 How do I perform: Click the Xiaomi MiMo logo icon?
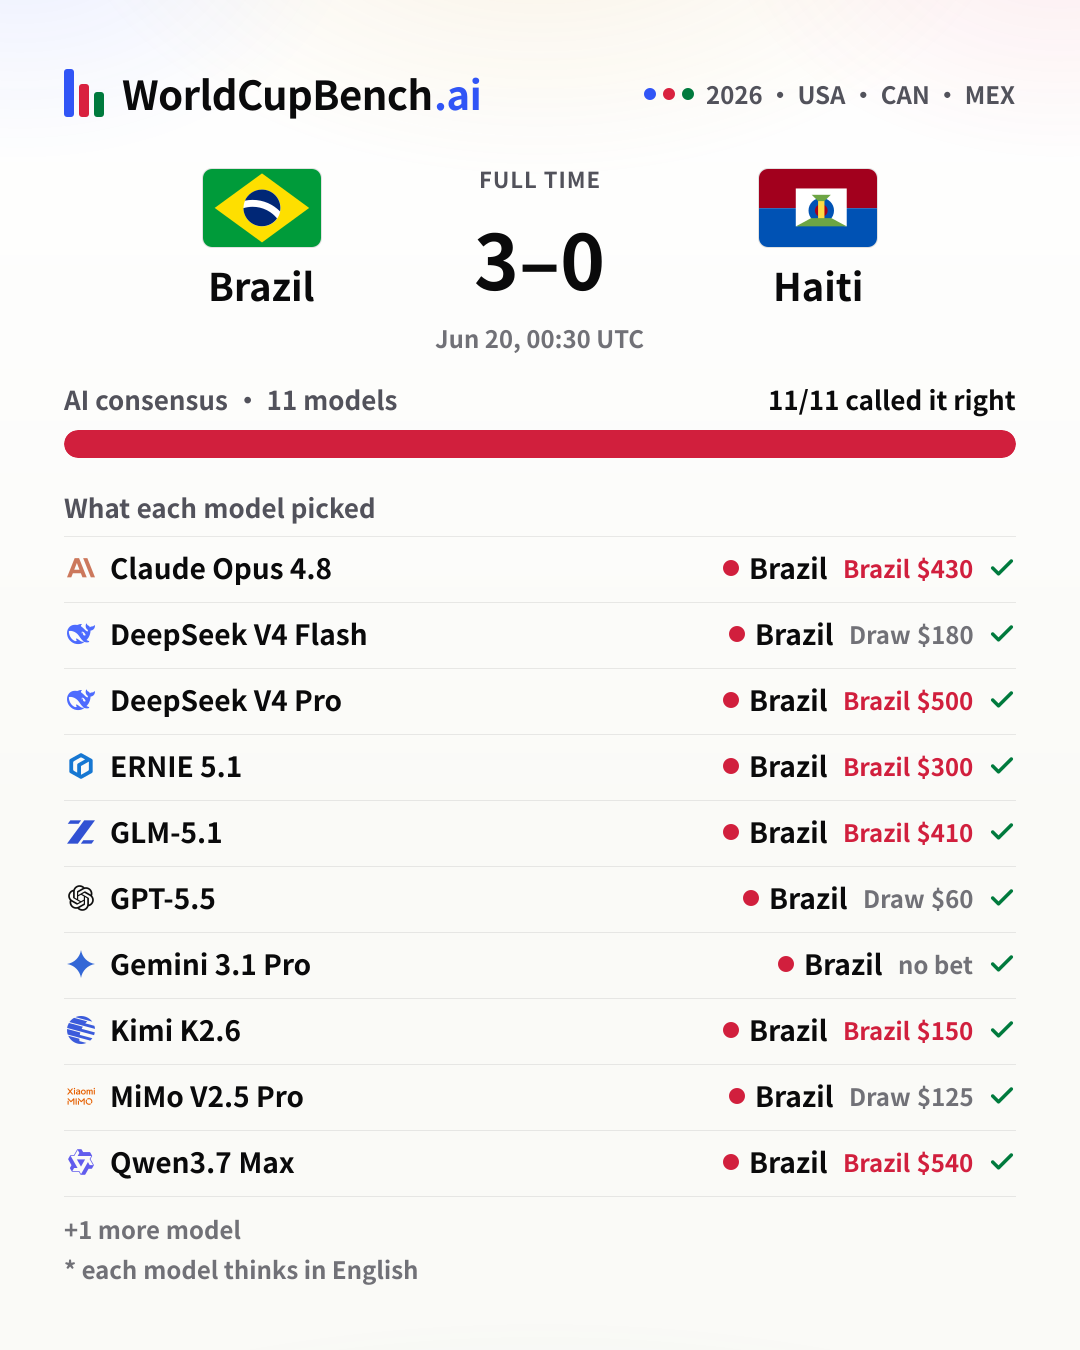point(81,1096)
